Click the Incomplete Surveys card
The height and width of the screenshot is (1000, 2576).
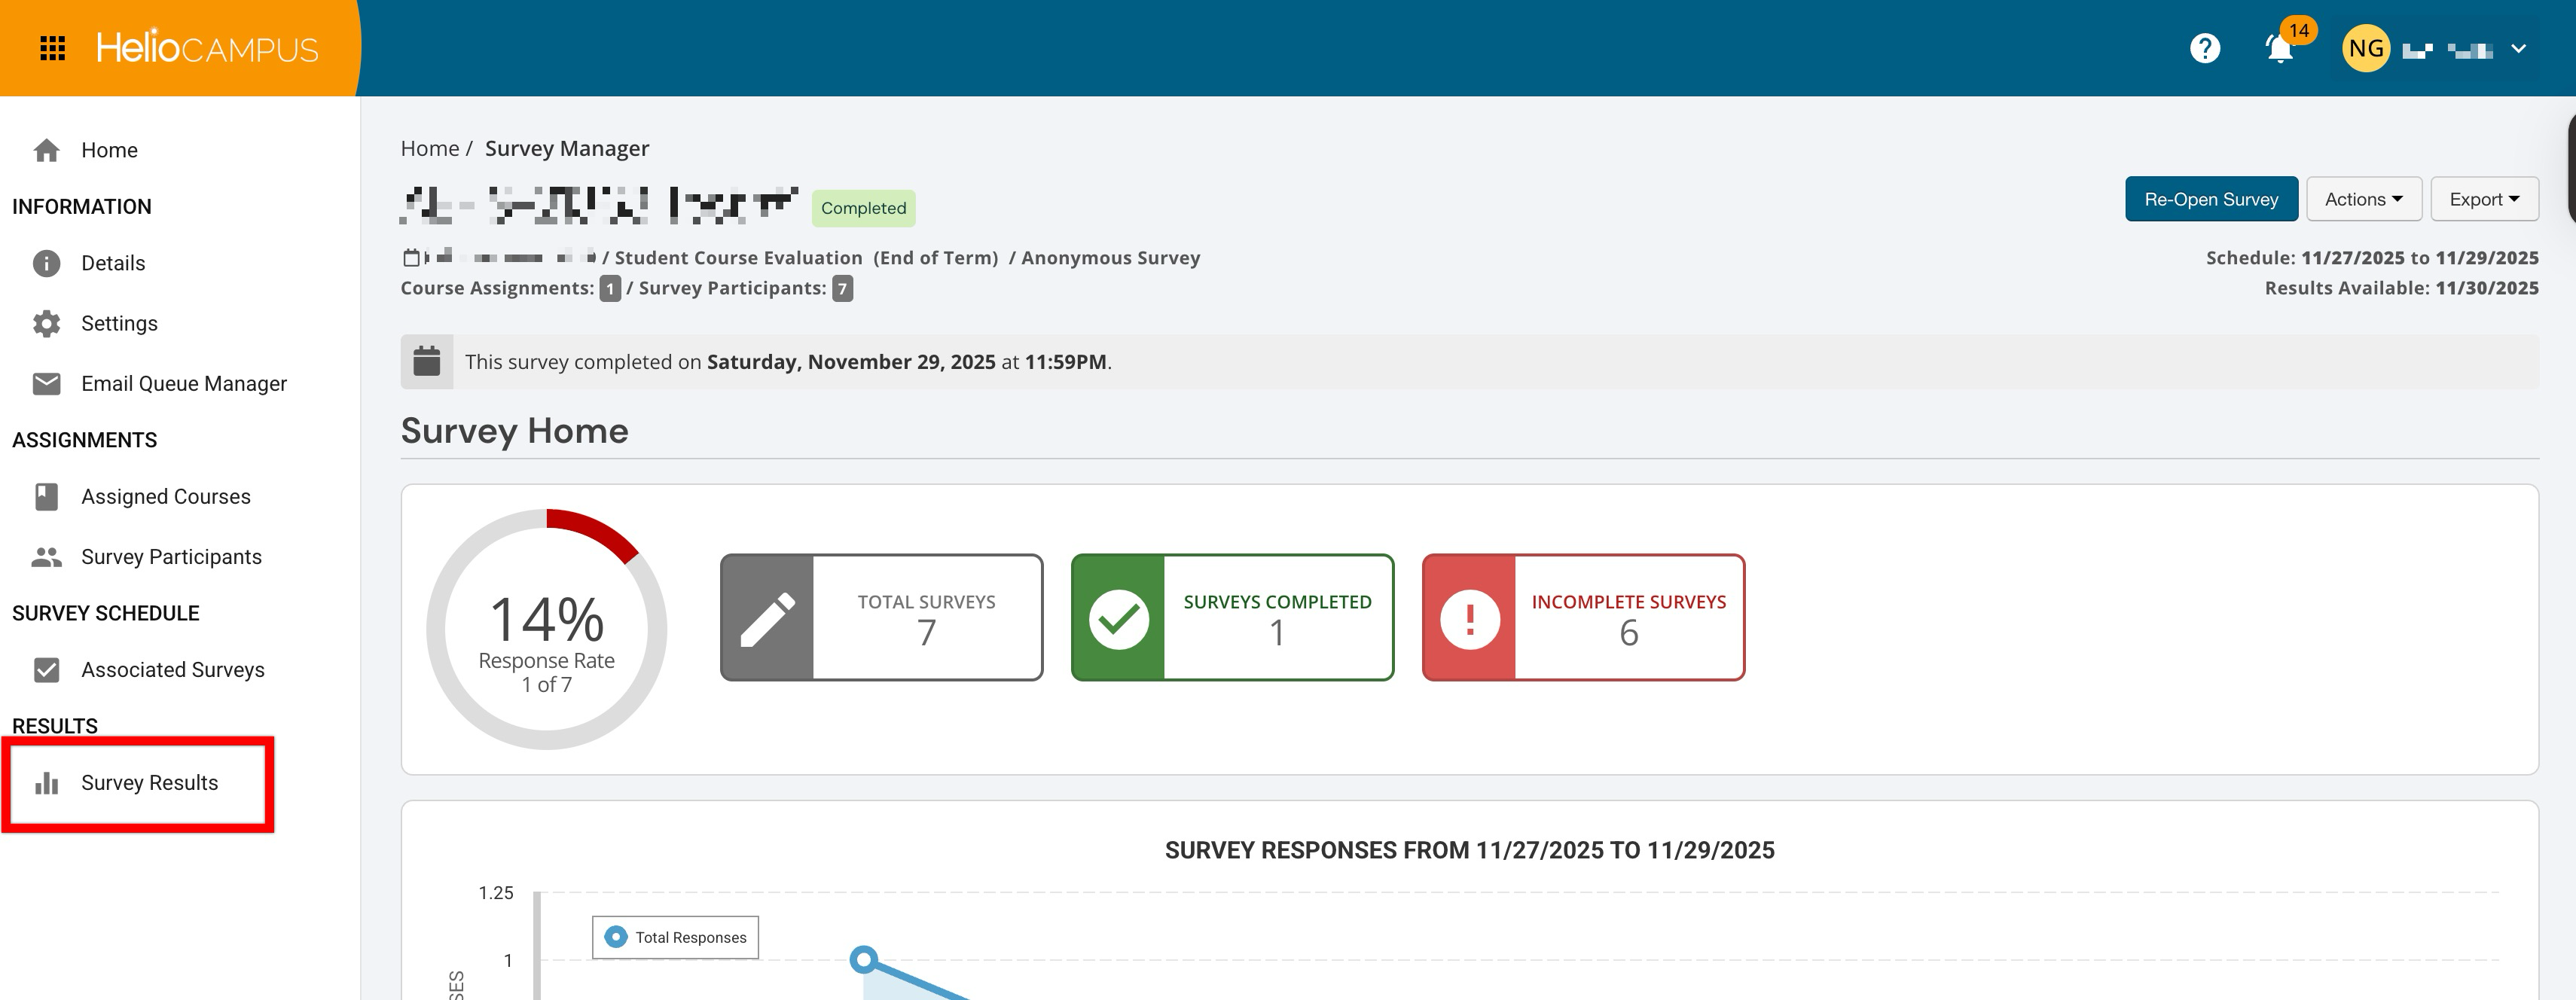1583,617
